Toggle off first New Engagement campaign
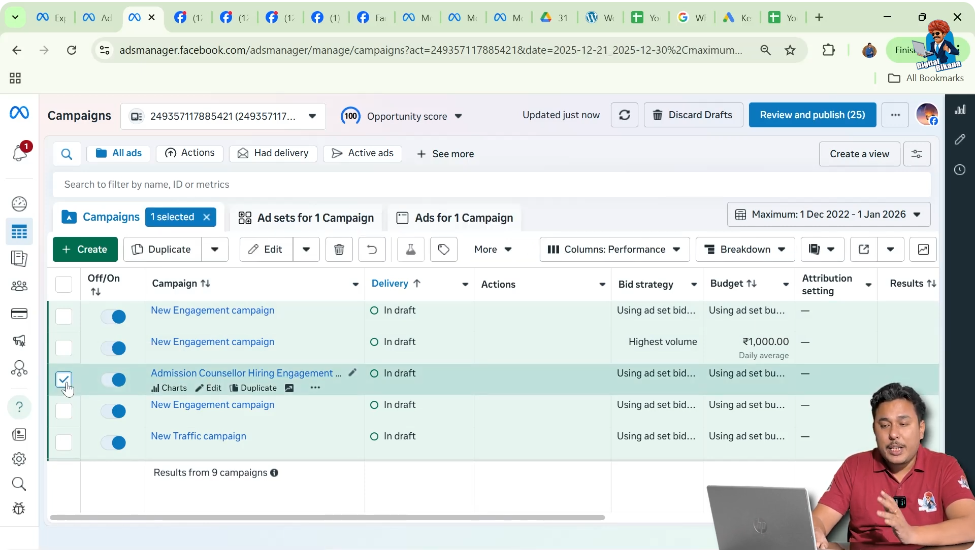The height and width of the screenshot is (554, 978). 114,317
